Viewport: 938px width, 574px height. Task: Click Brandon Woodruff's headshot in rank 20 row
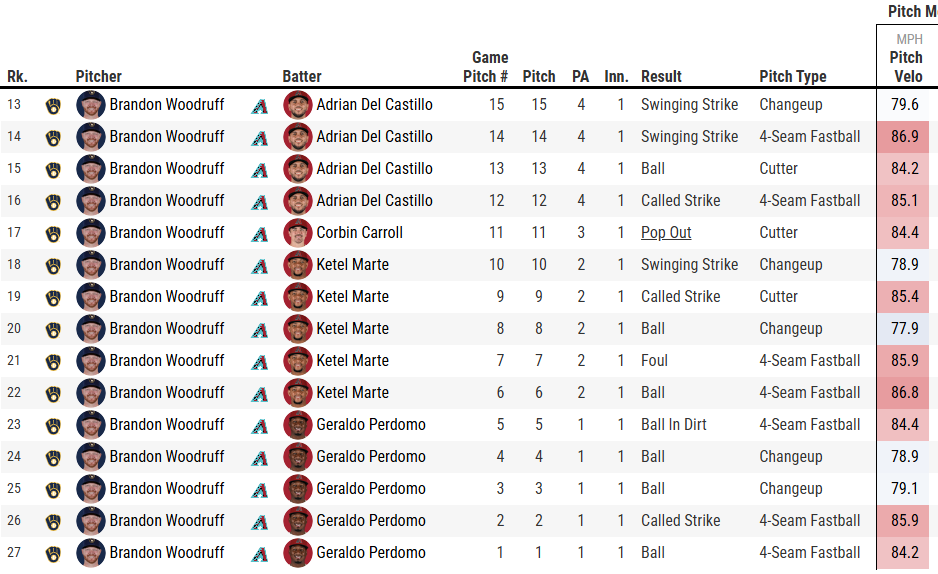pyautogui.click(x=90, y=329)
